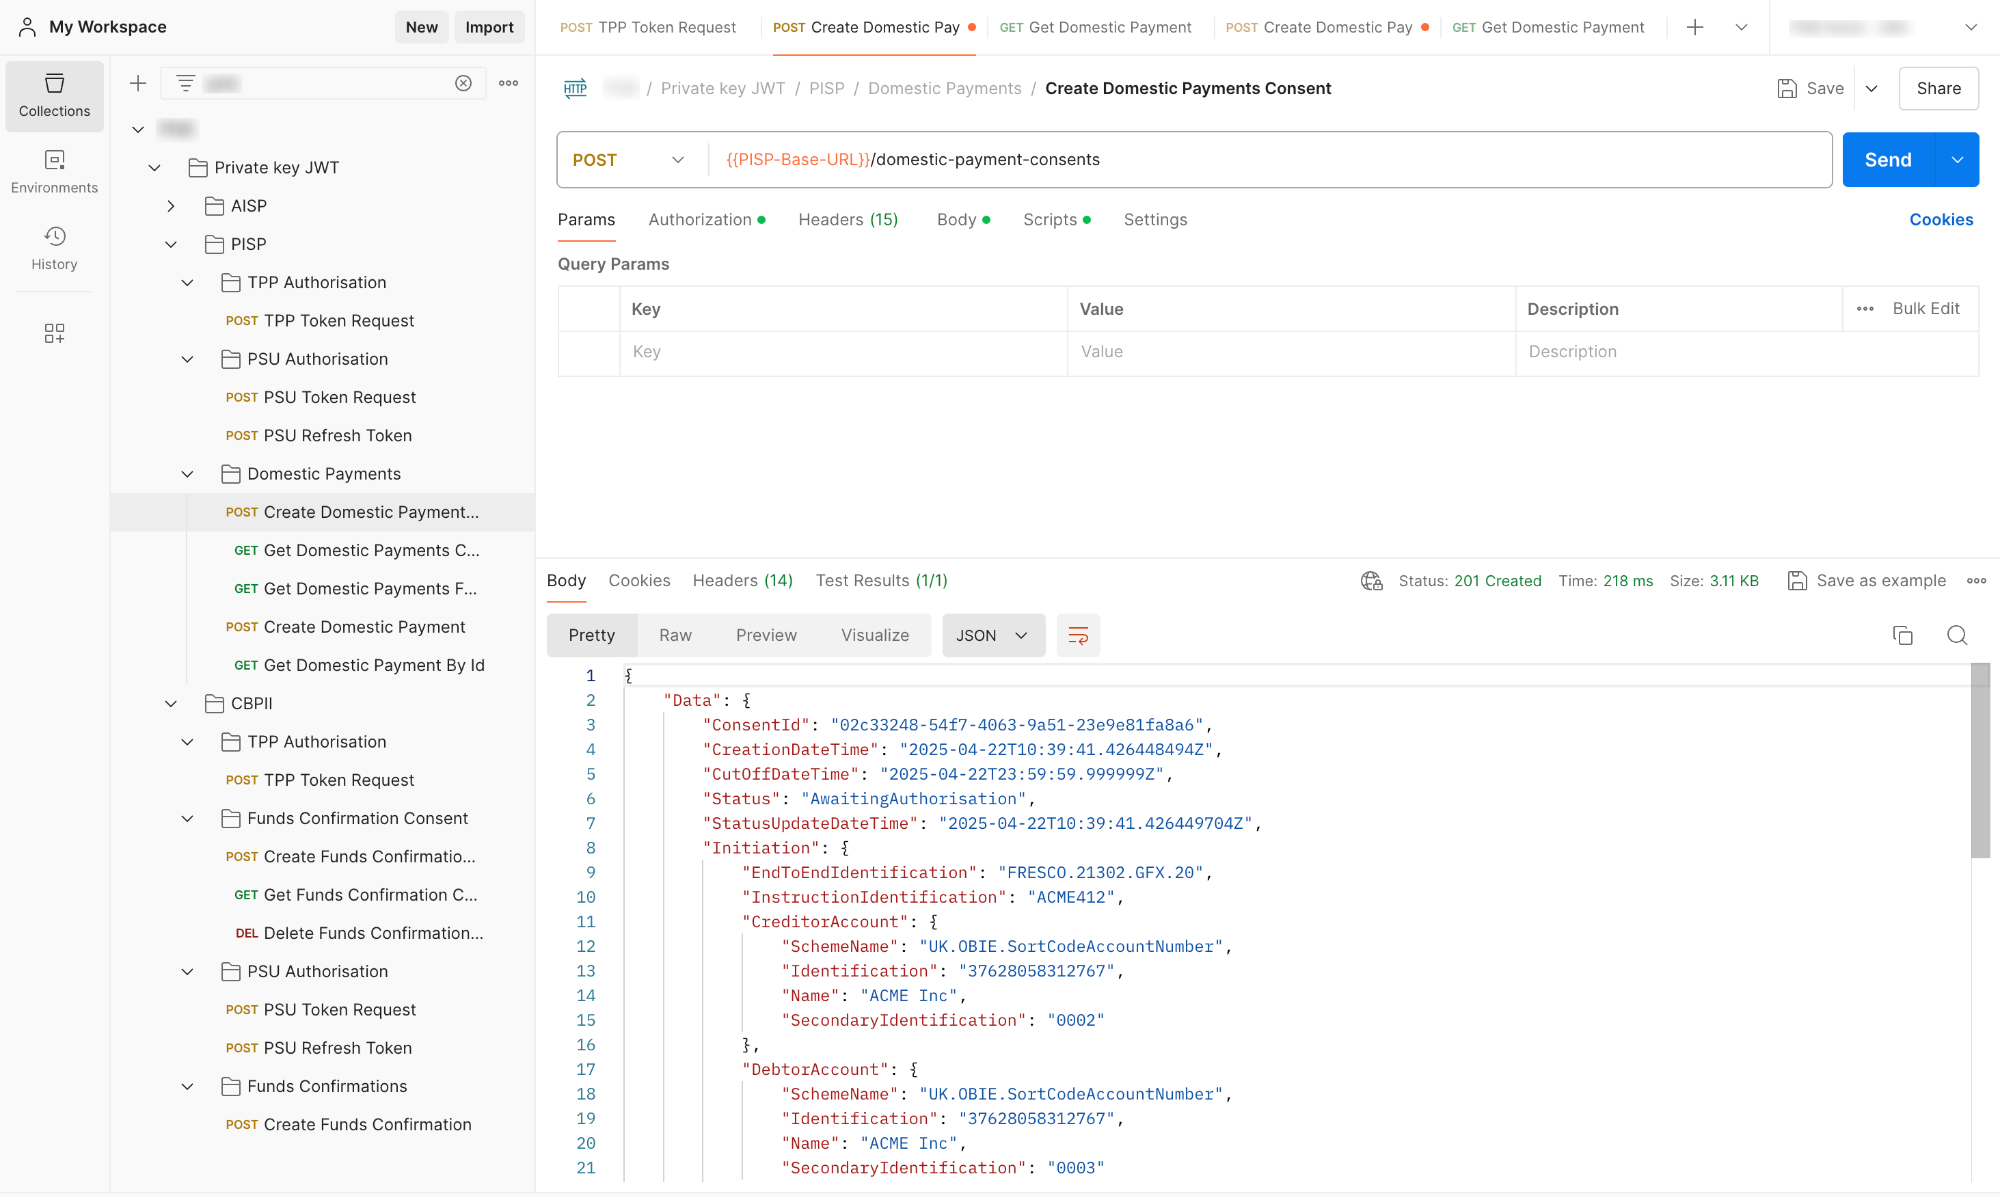This screenshot has width=2000, height=1197.
Task: Open Create Domestic Payment request
Action: [345, 627]
